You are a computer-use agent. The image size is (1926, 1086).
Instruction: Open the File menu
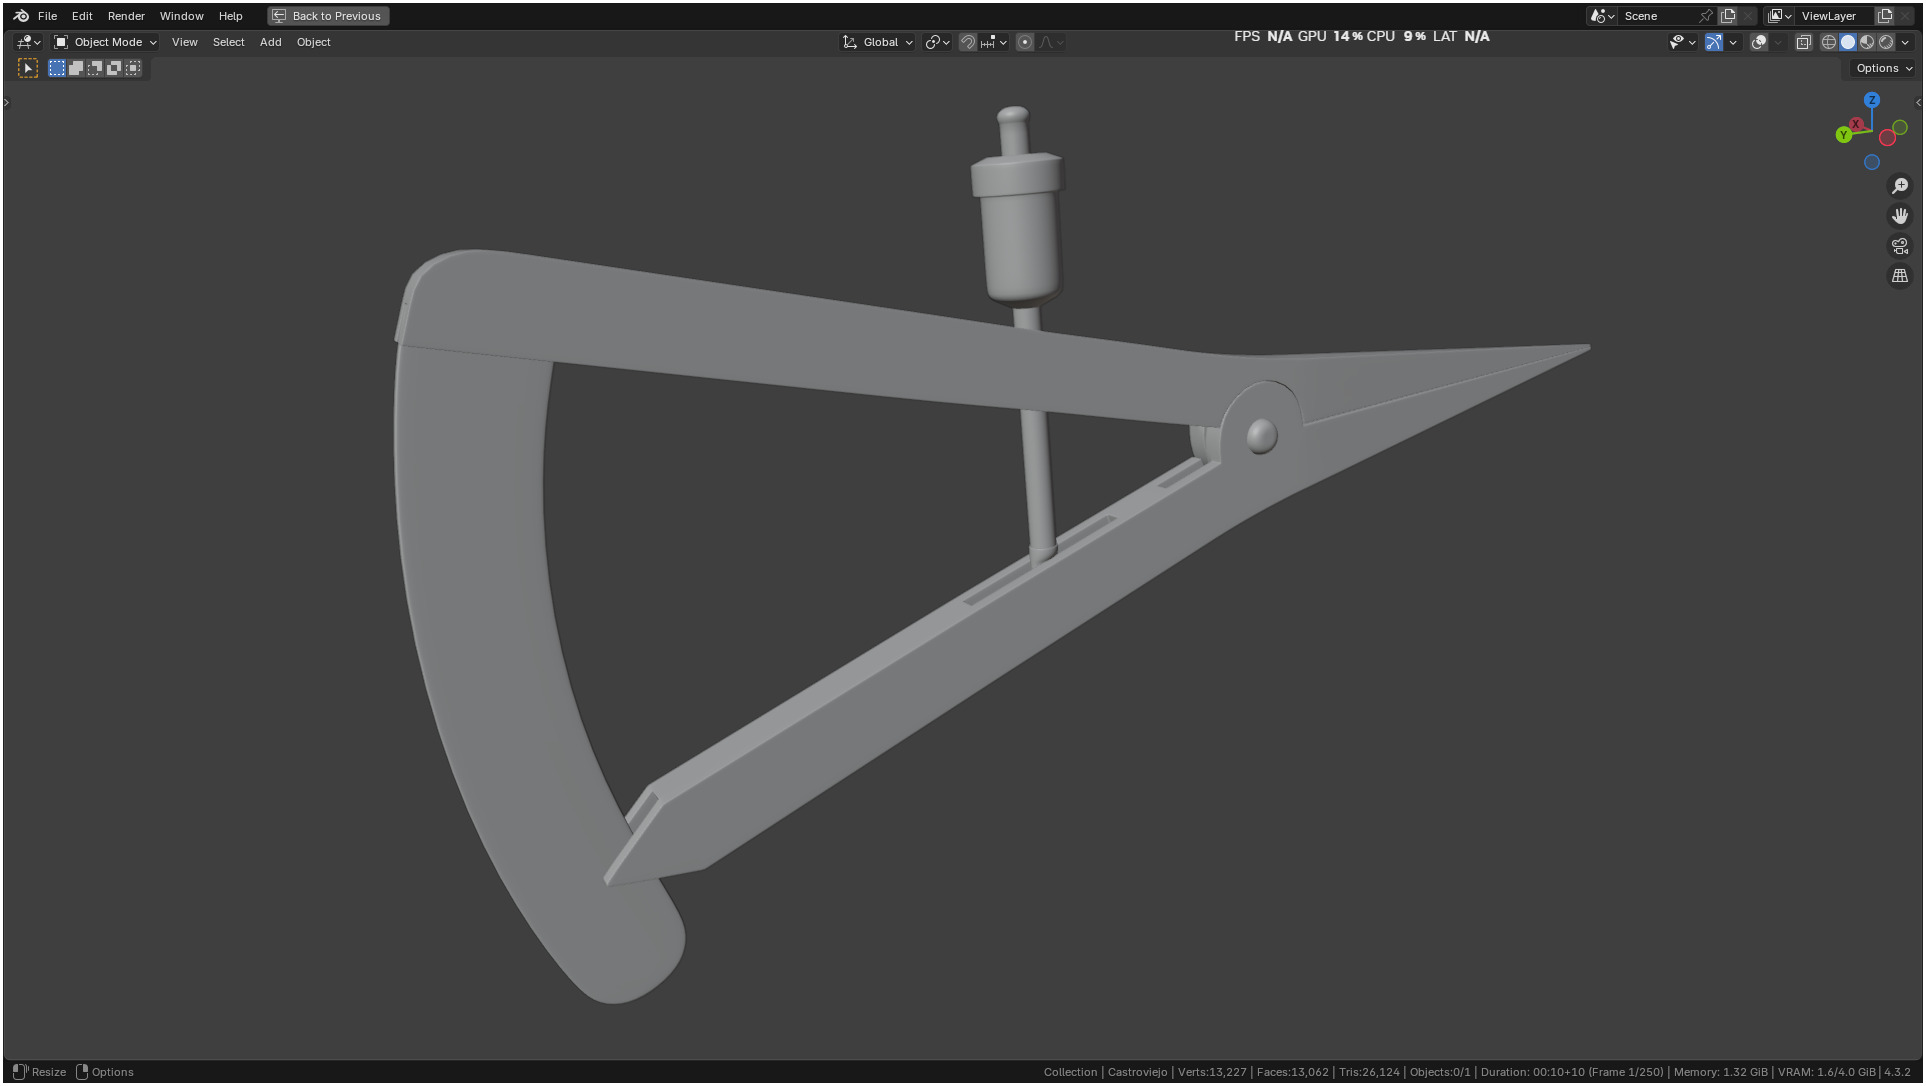(47, 16)
